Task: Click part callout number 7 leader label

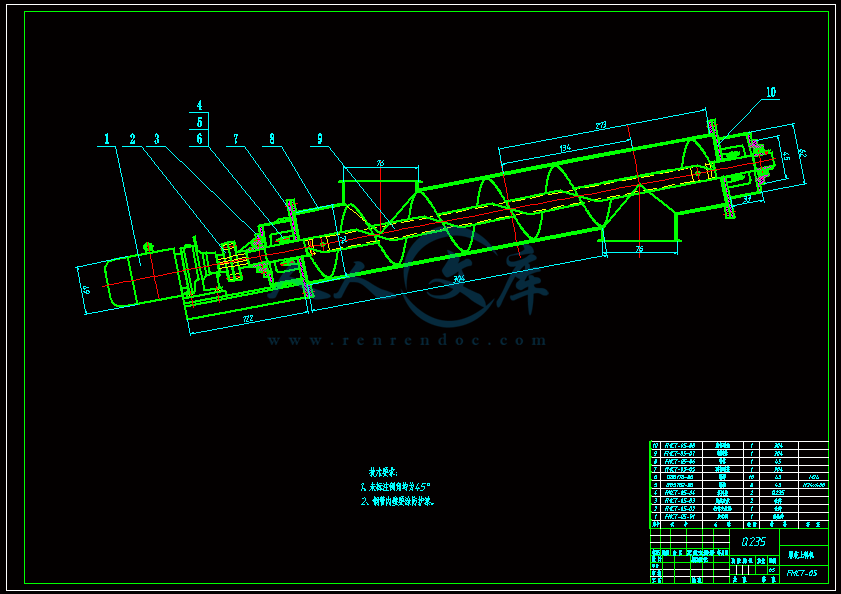Action: coord(235,139)
